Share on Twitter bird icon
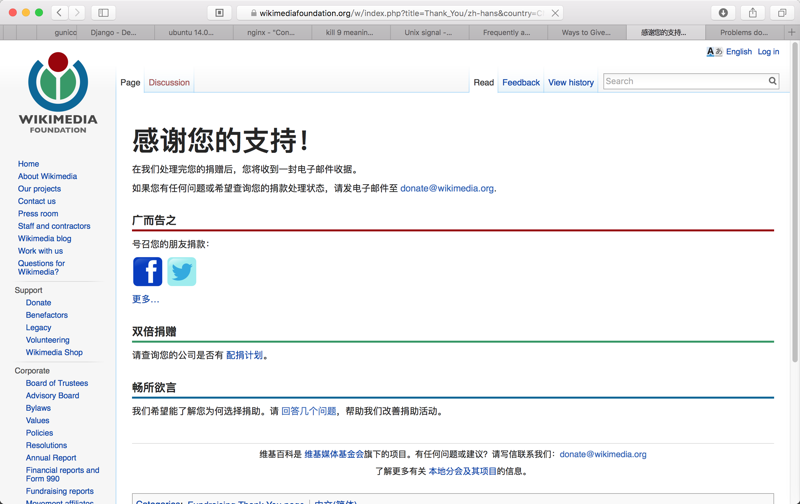Screen dimensions: 800x504 182,271
